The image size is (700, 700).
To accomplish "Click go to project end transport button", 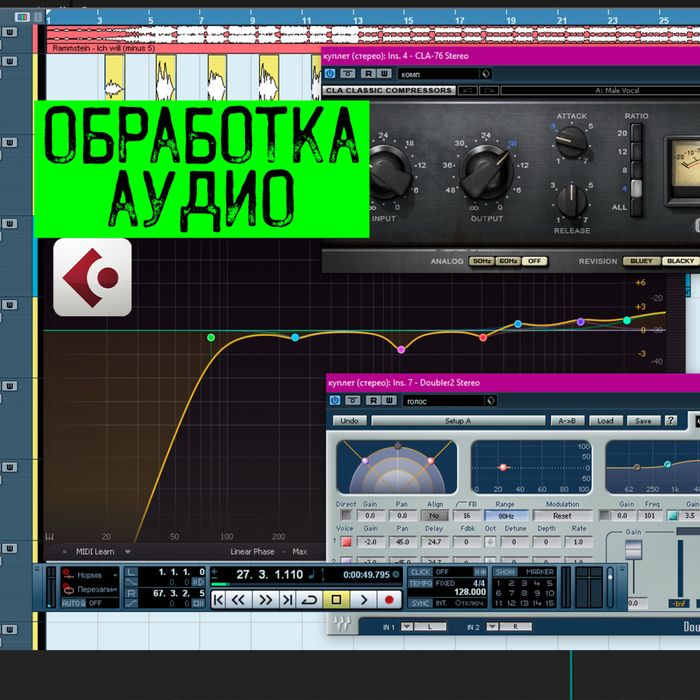I will point(287,600).
